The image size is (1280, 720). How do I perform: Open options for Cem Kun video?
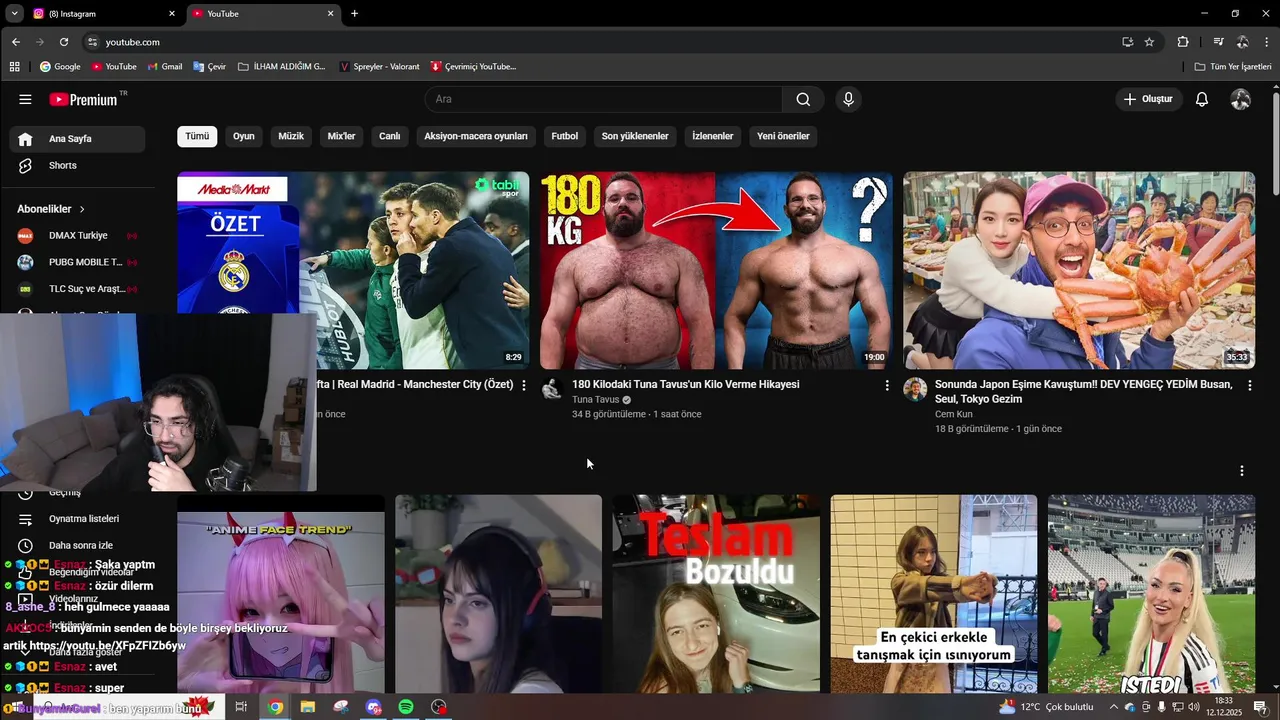click(1249, 385)
